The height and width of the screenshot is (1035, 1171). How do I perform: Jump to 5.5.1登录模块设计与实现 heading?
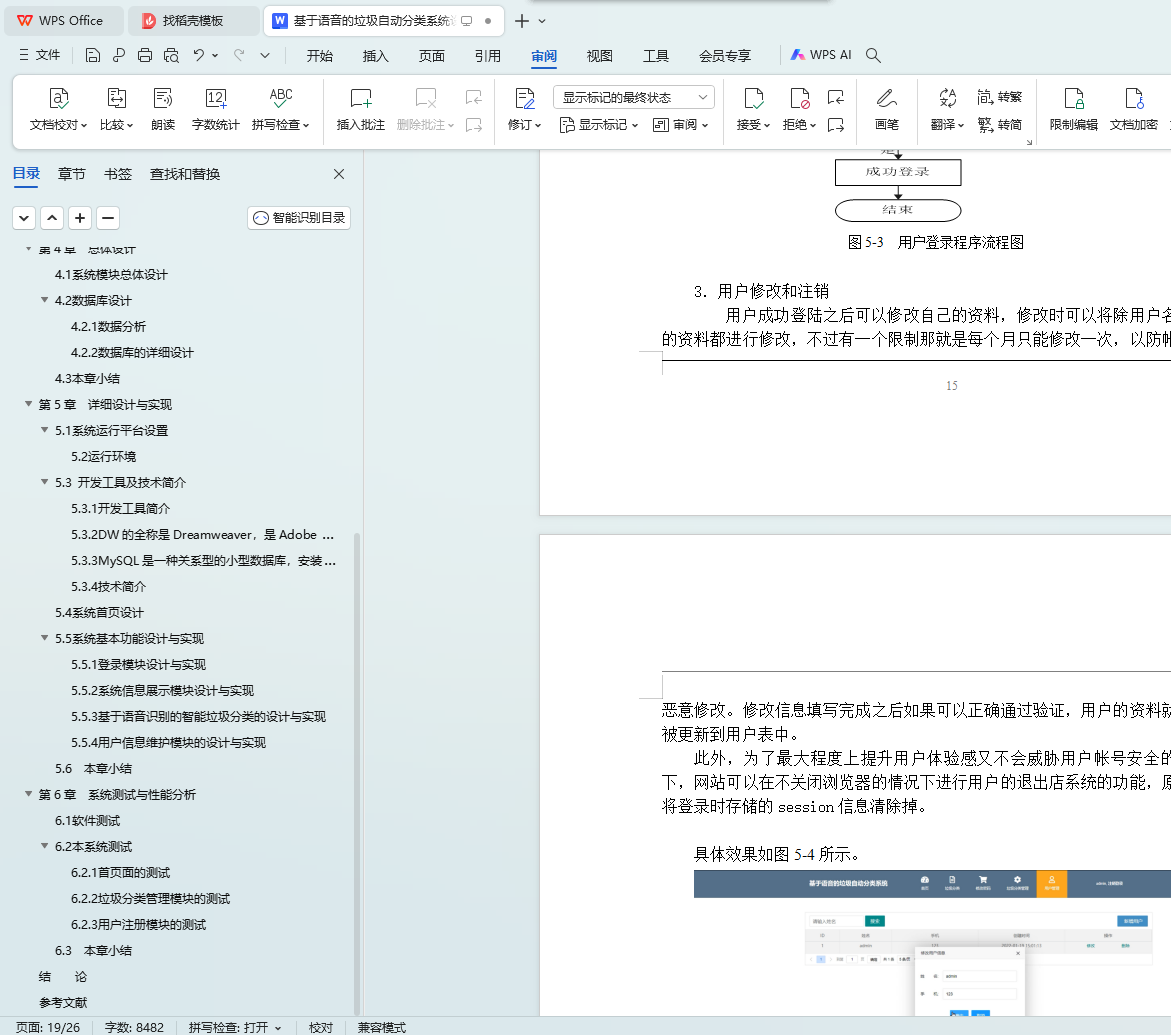(138, 665)
